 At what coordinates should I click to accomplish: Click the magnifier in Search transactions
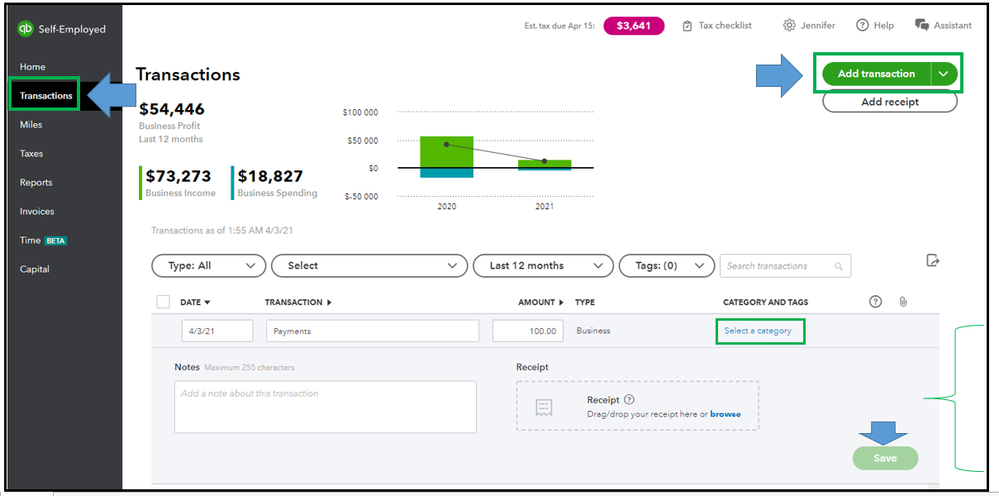[x=838, y=266]
